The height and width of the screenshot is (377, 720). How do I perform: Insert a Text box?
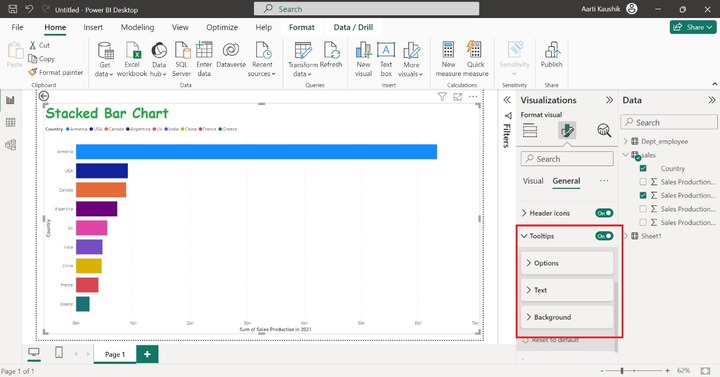(386, 59)
